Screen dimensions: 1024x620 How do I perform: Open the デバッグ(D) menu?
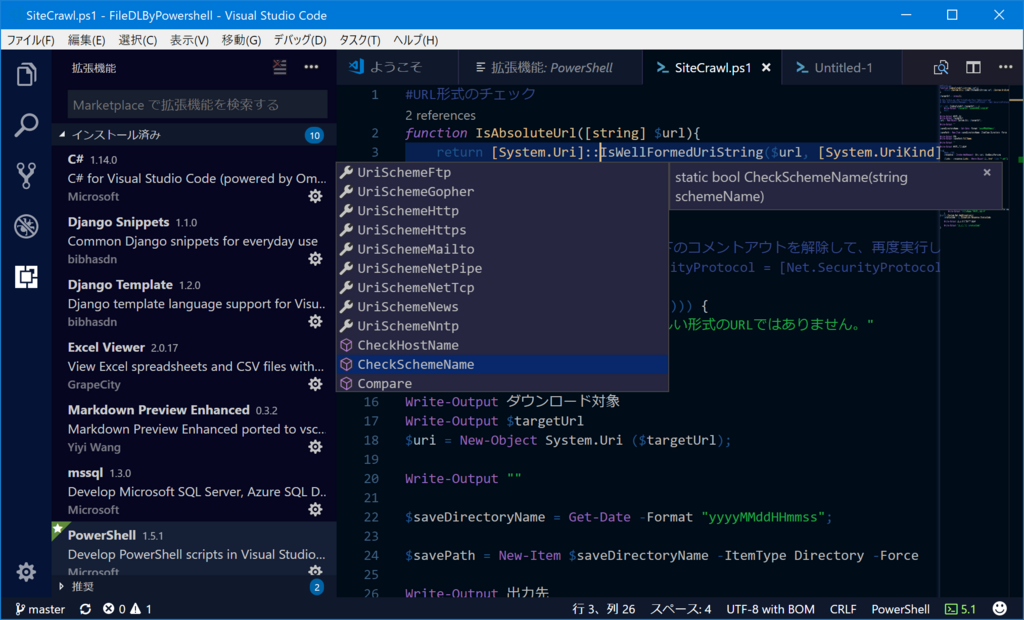[x=300, y=40]
